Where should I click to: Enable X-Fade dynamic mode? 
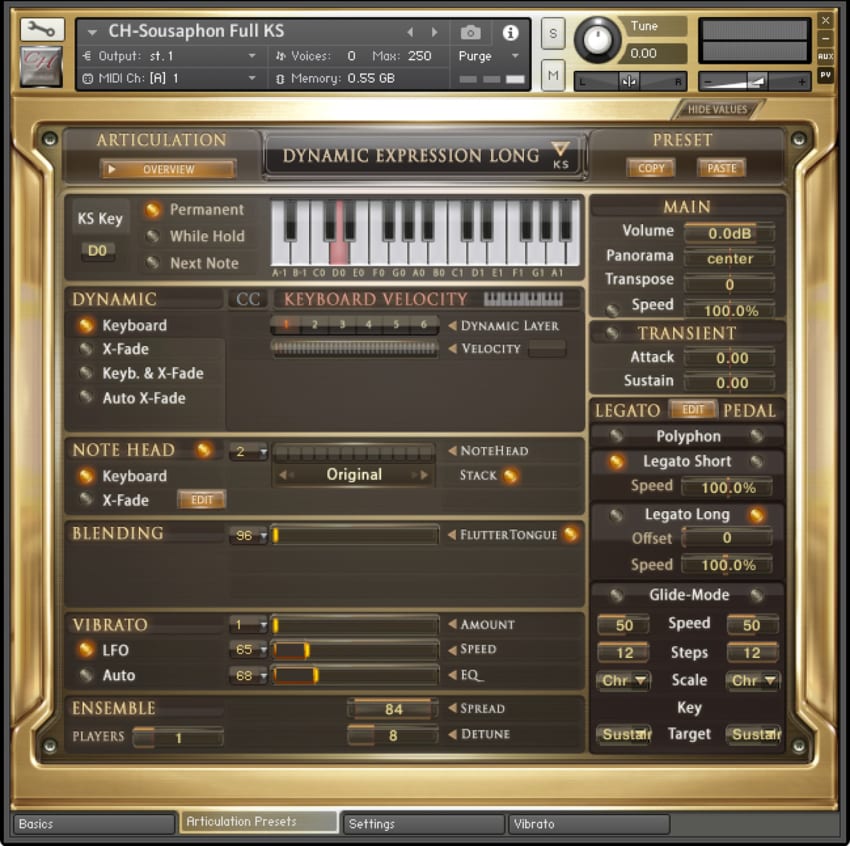click(x=87, y=349)
